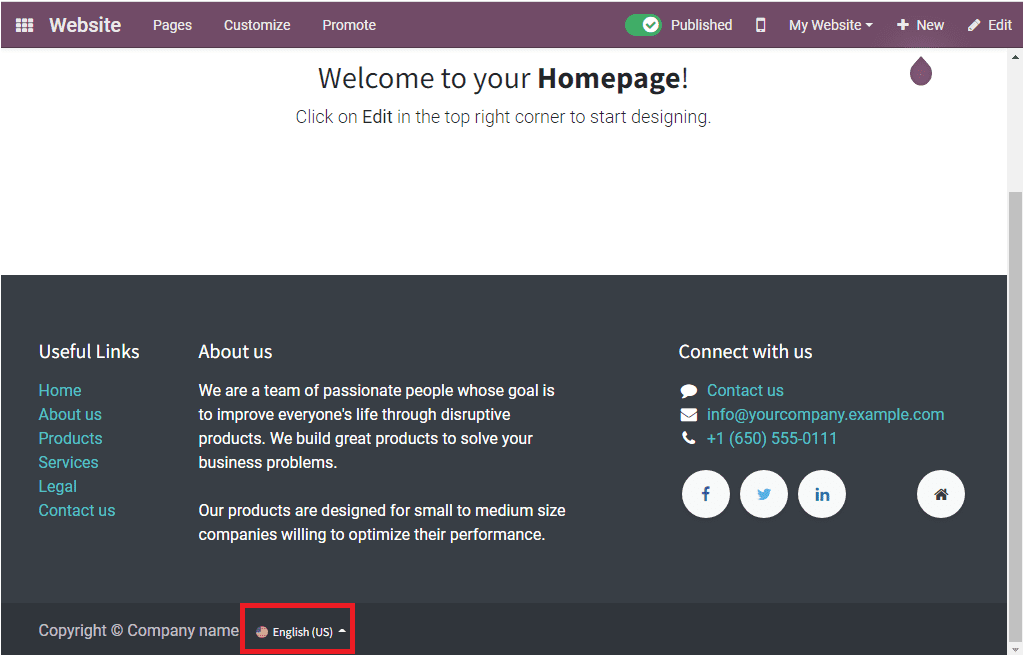Follow the Contact us footer link
1024x656 pixels.
(744, 390)
